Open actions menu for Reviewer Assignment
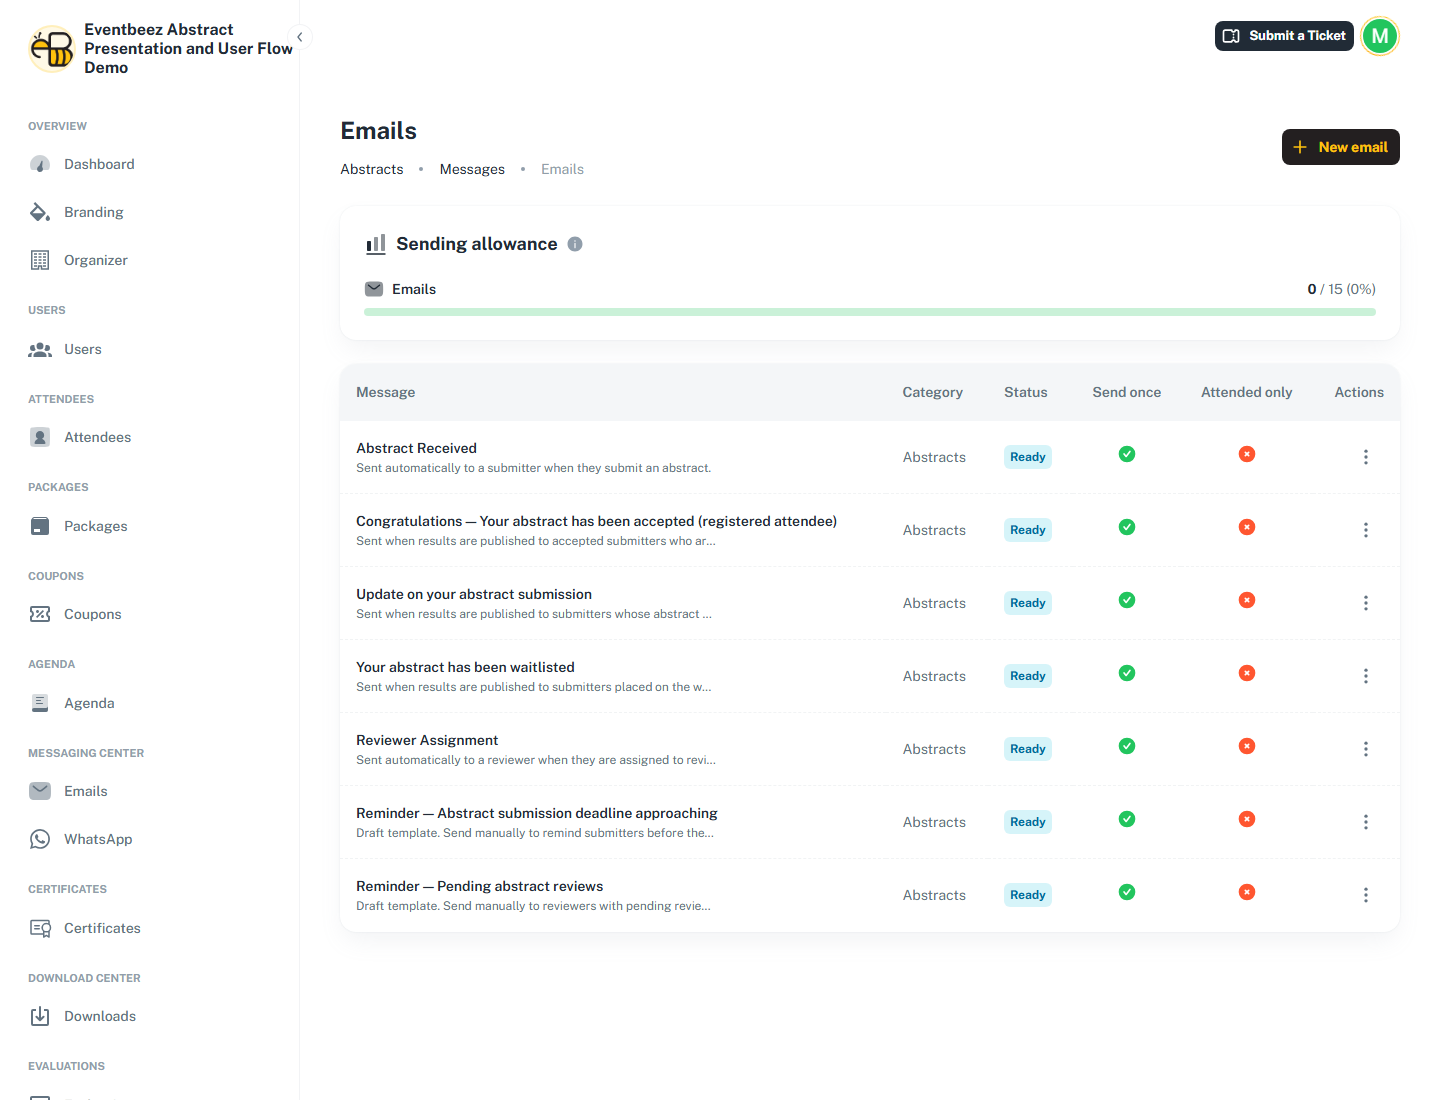The height and width of the screenshot is (1100, 1440). tap(1365, 749)
